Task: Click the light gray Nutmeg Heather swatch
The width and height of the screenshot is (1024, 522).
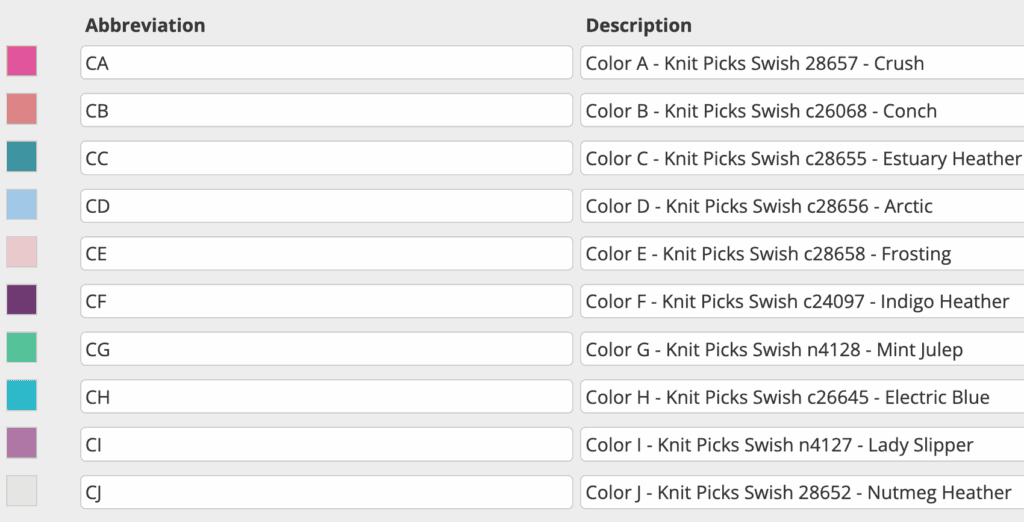Action: pyautogui.click(x=22, y=491)
